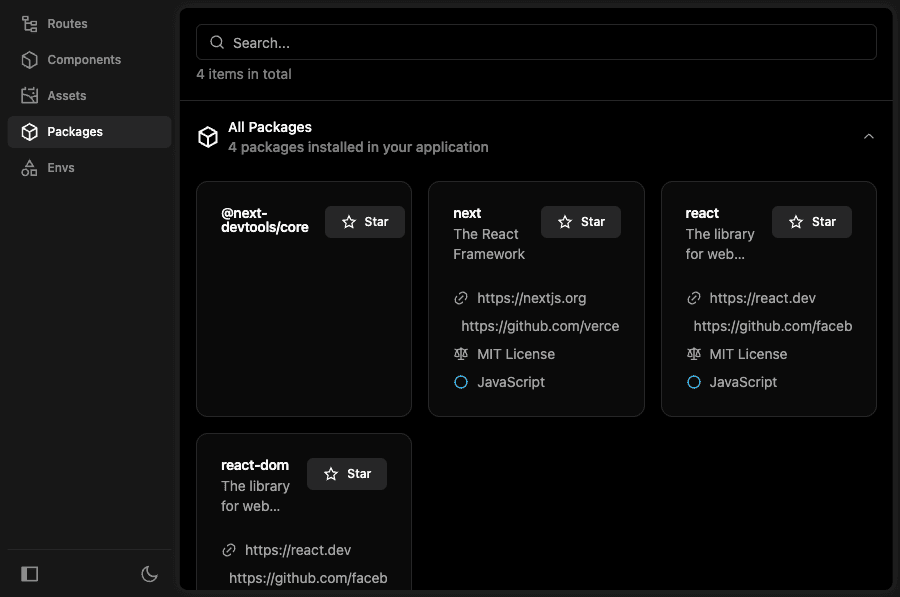Select the Packages sidebar label

coord(75,131)
